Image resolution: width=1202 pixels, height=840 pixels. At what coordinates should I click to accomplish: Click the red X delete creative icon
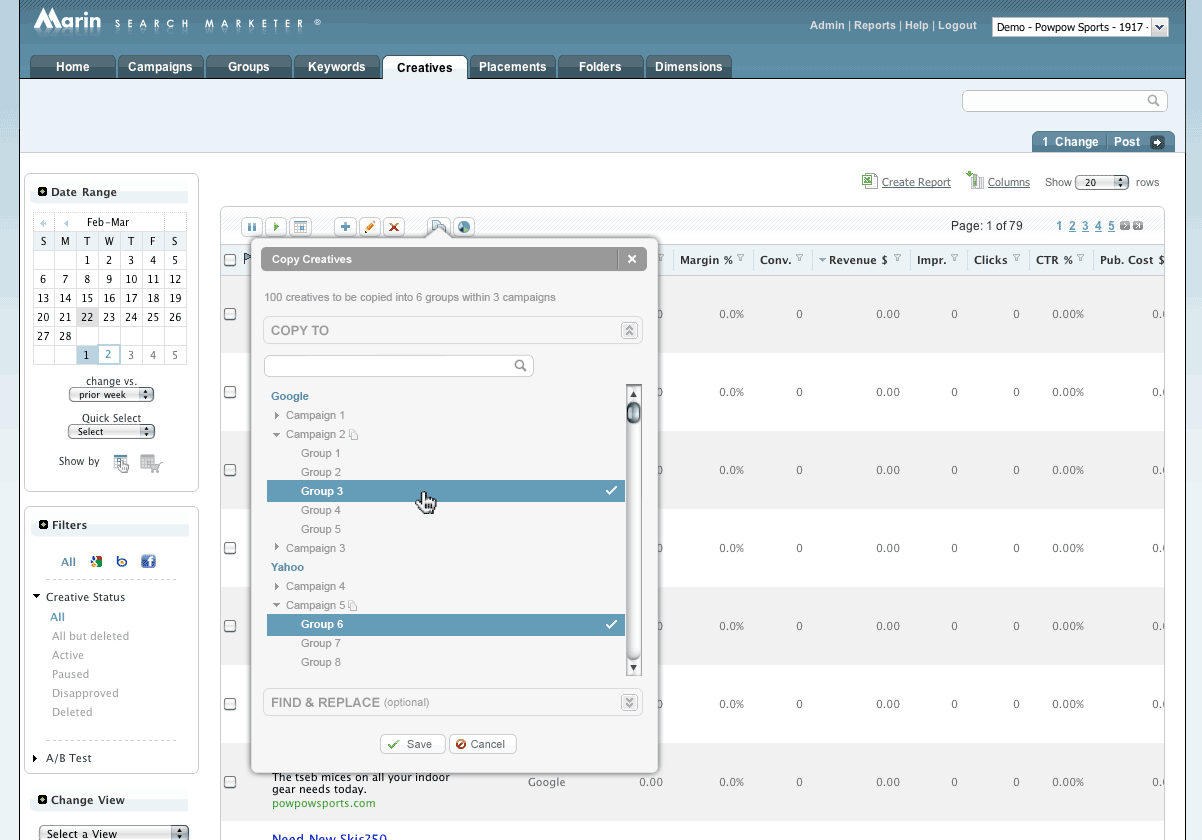pos(394,227)
